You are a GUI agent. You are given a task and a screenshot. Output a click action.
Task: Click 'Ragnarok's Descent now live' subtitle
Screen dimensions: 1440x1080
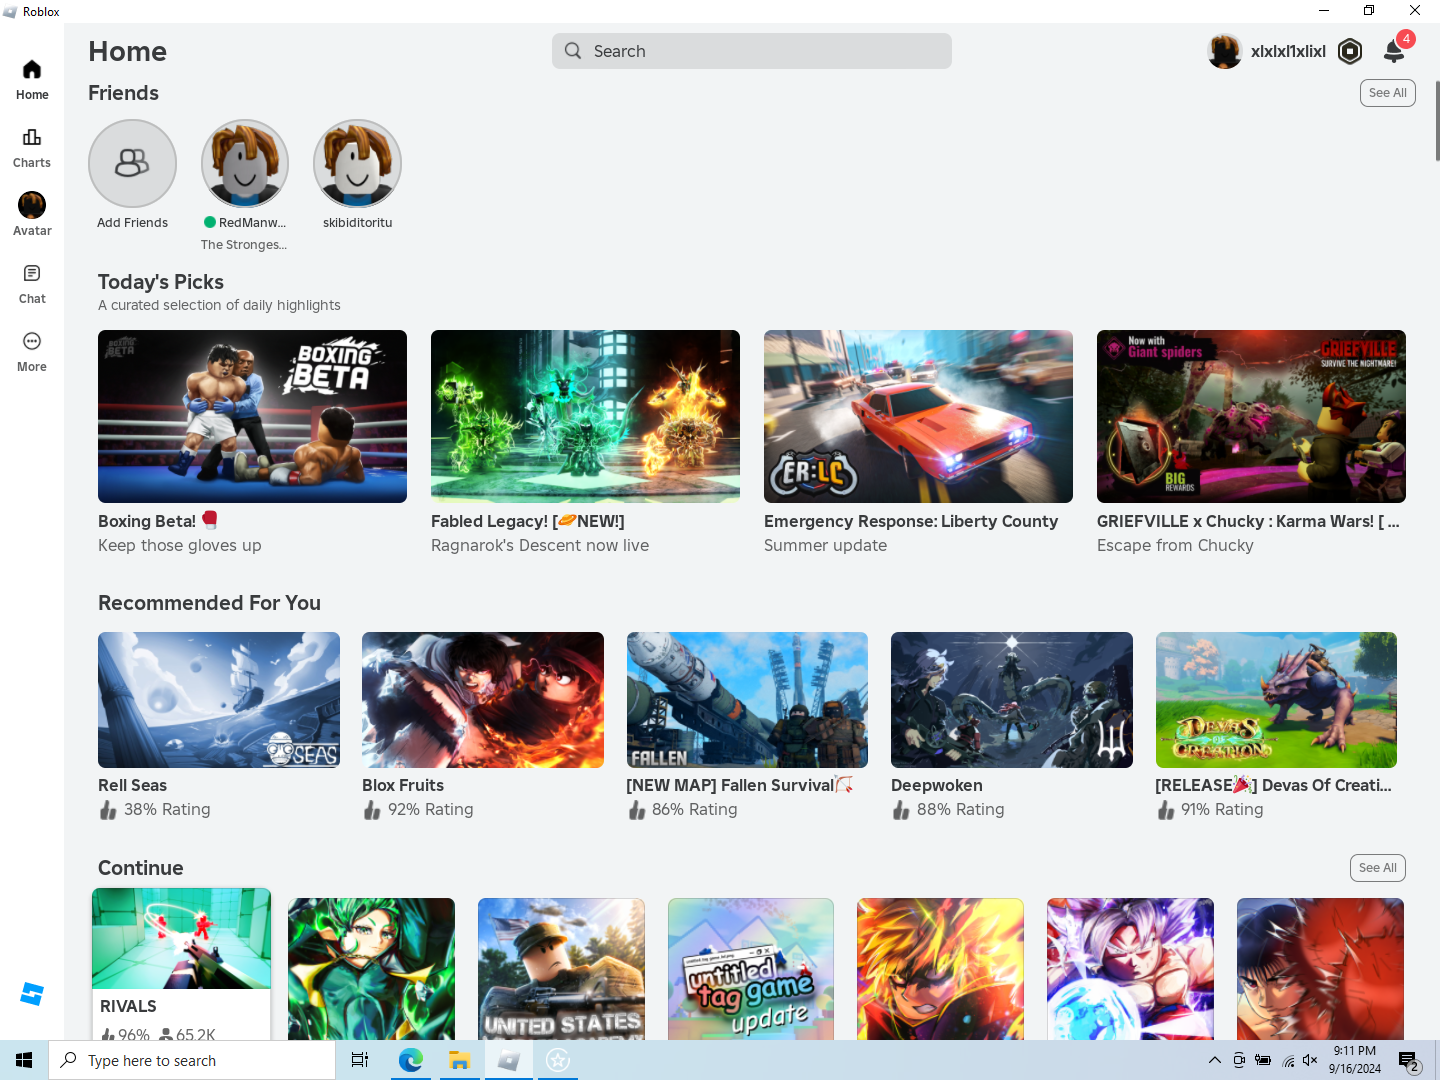540,545
